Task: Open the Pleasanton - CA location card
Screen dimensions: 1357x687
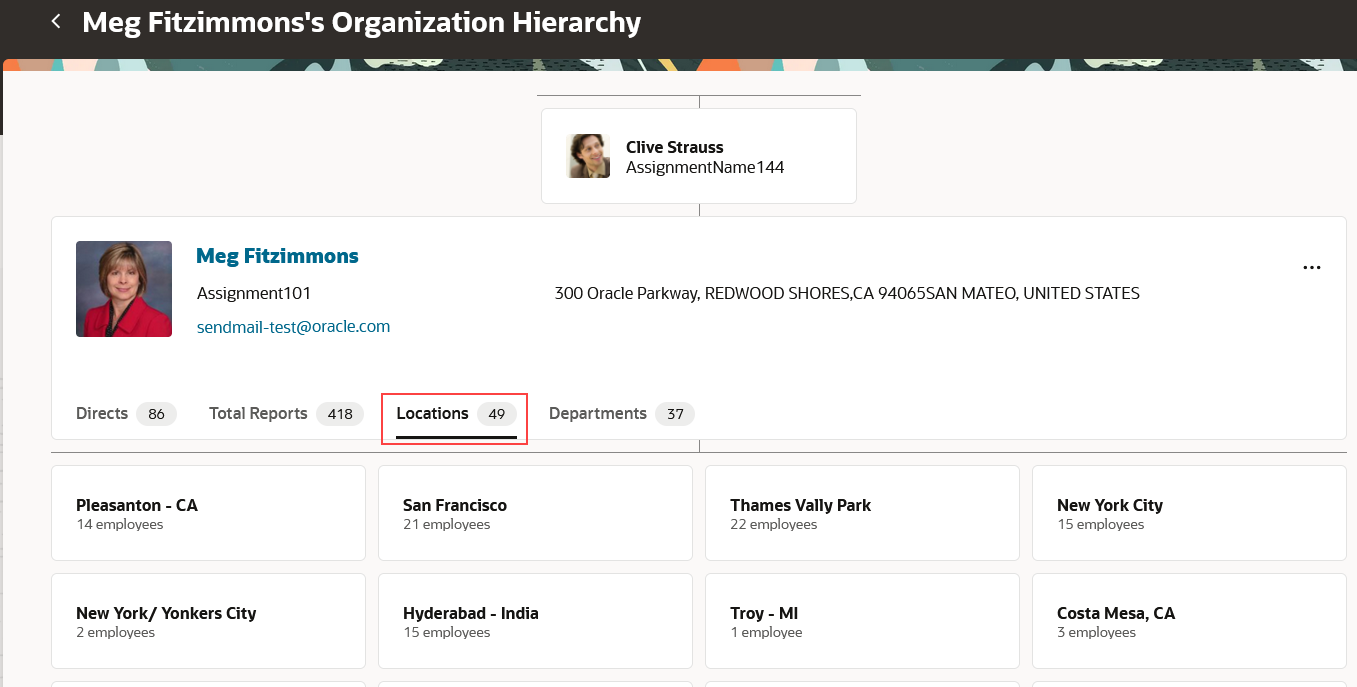Action: [208, 513]
